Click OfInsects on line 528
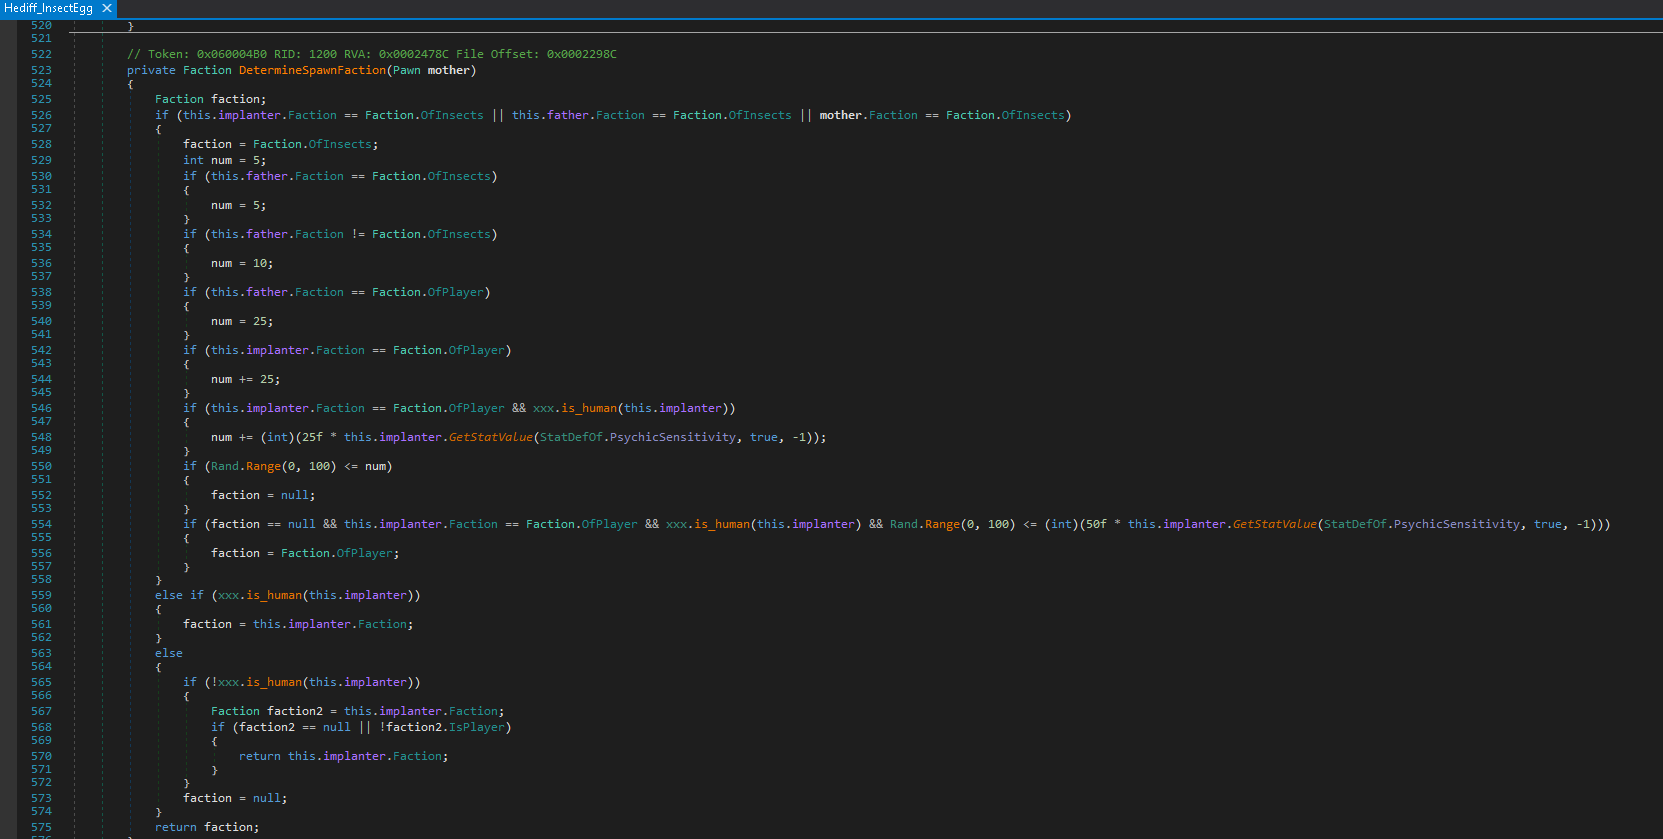This screenshot has width=1663, height=839. click(x=340, y=144)
